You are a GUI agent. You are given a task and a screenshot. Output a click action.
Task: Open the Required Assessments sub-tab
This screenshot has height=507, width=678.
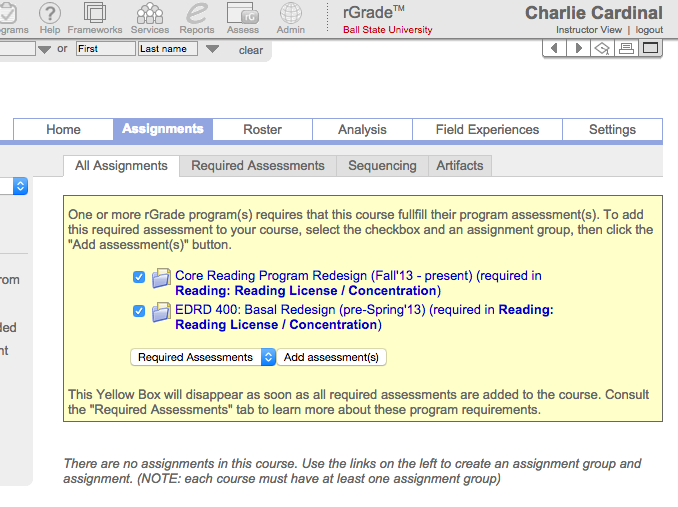point(258,166)
